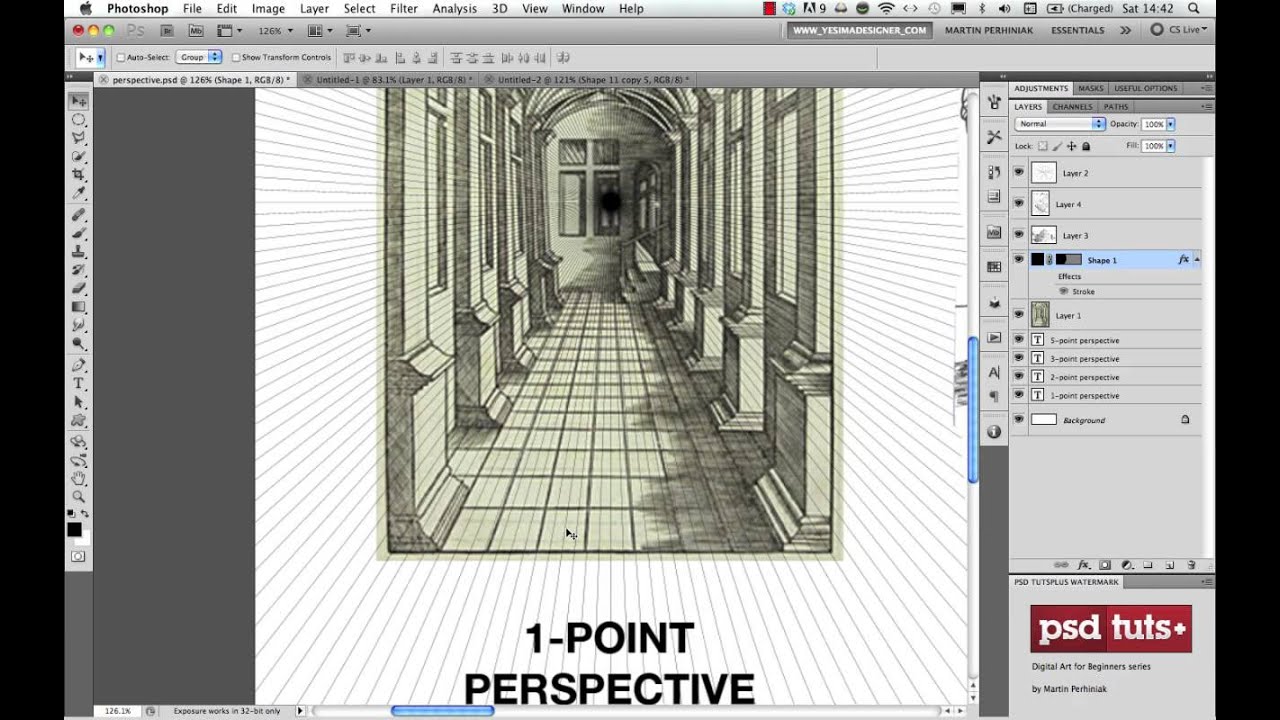Click WWW_YESIMADESIGNER_COM workspace button

pyautogui.click(x=860, y=31)
